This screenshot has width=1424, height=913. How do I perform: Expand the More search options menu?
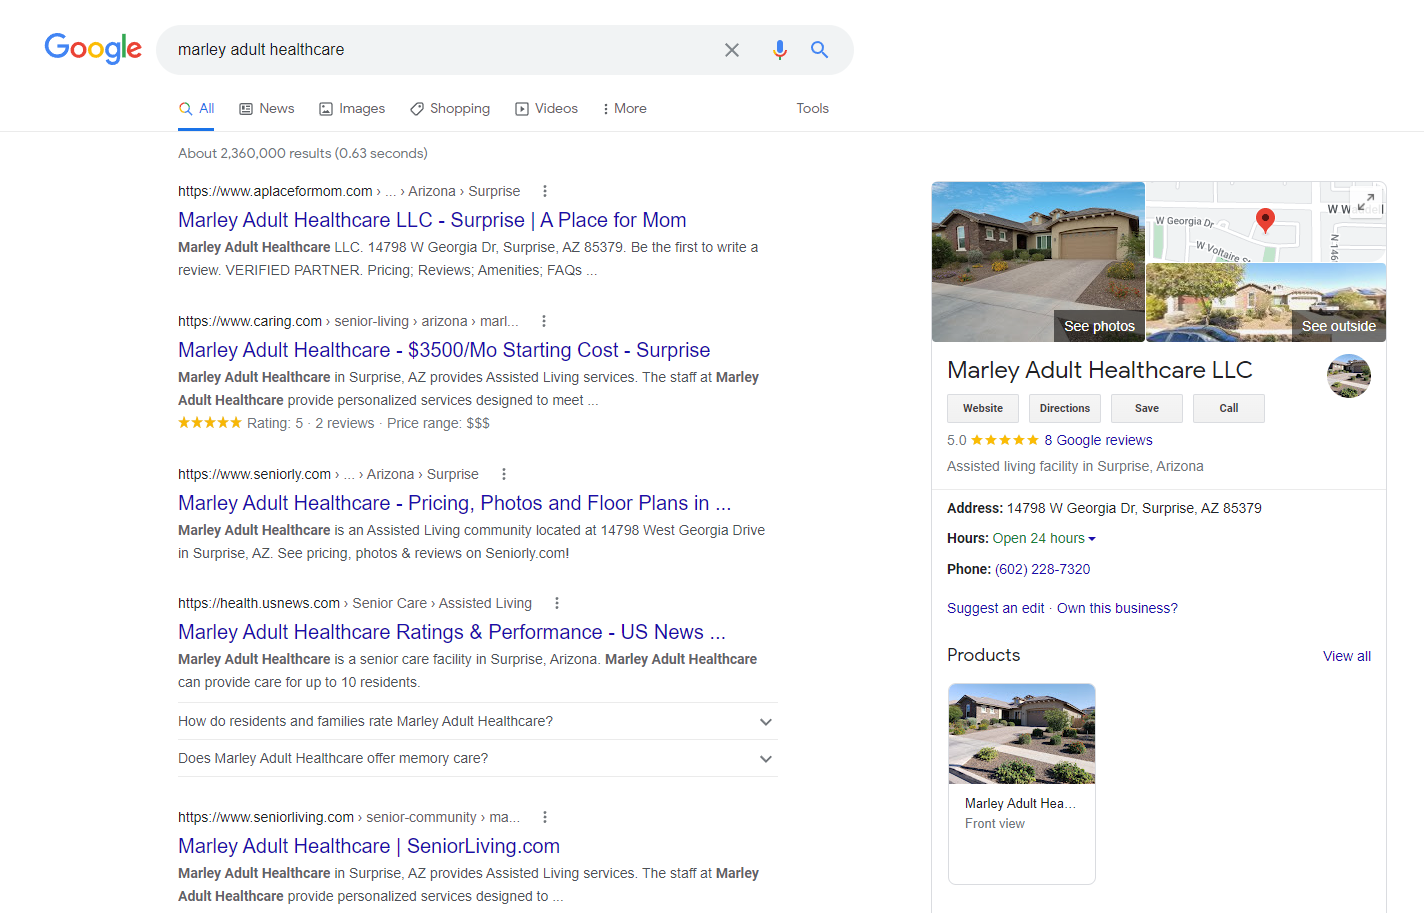tap(624, 108)
